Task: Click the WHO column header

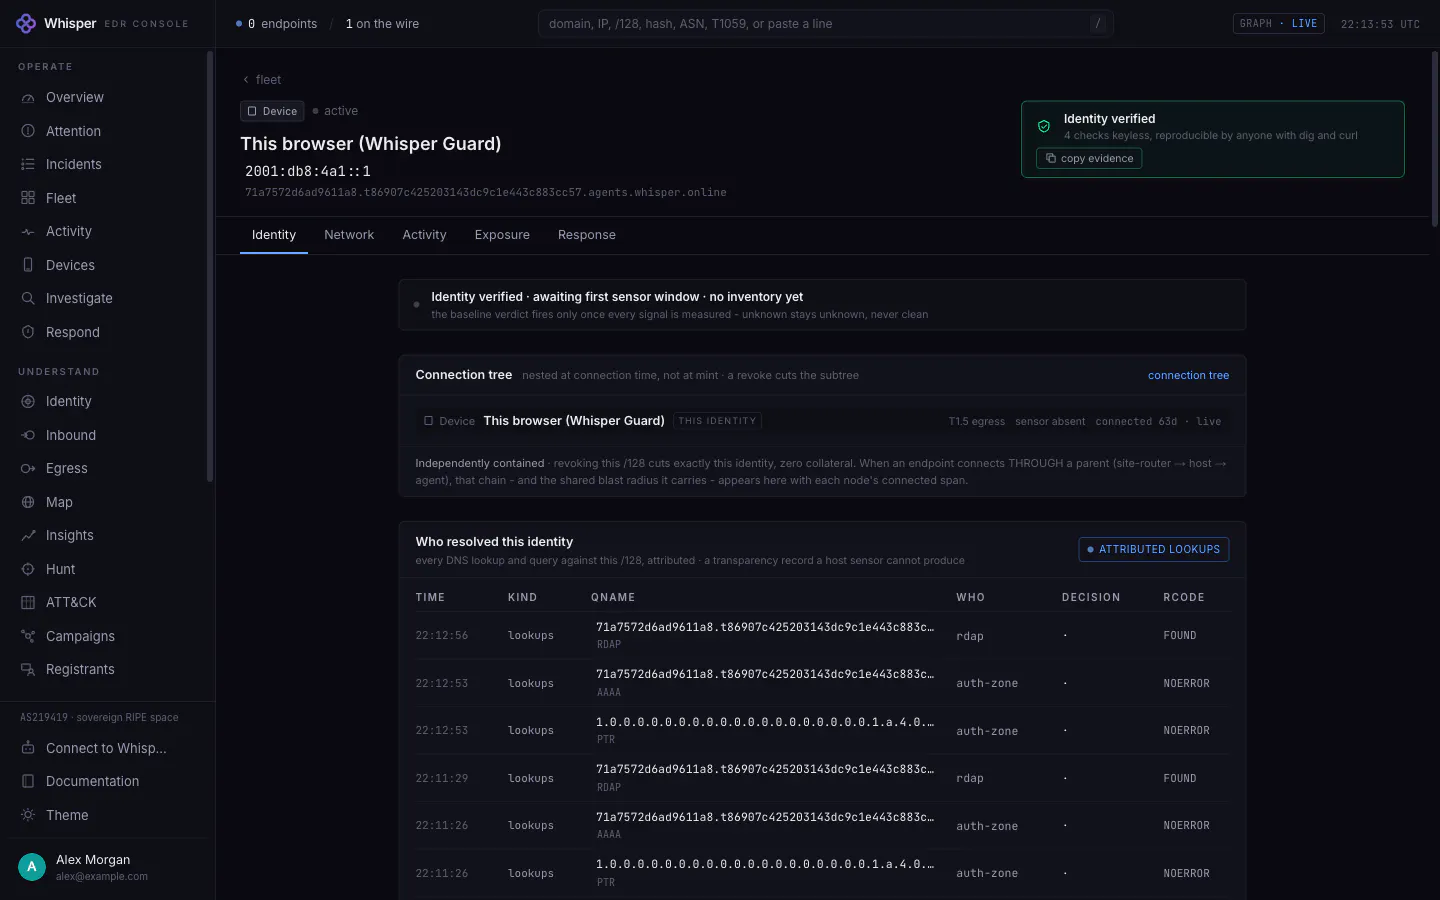Action: (970, 598)
